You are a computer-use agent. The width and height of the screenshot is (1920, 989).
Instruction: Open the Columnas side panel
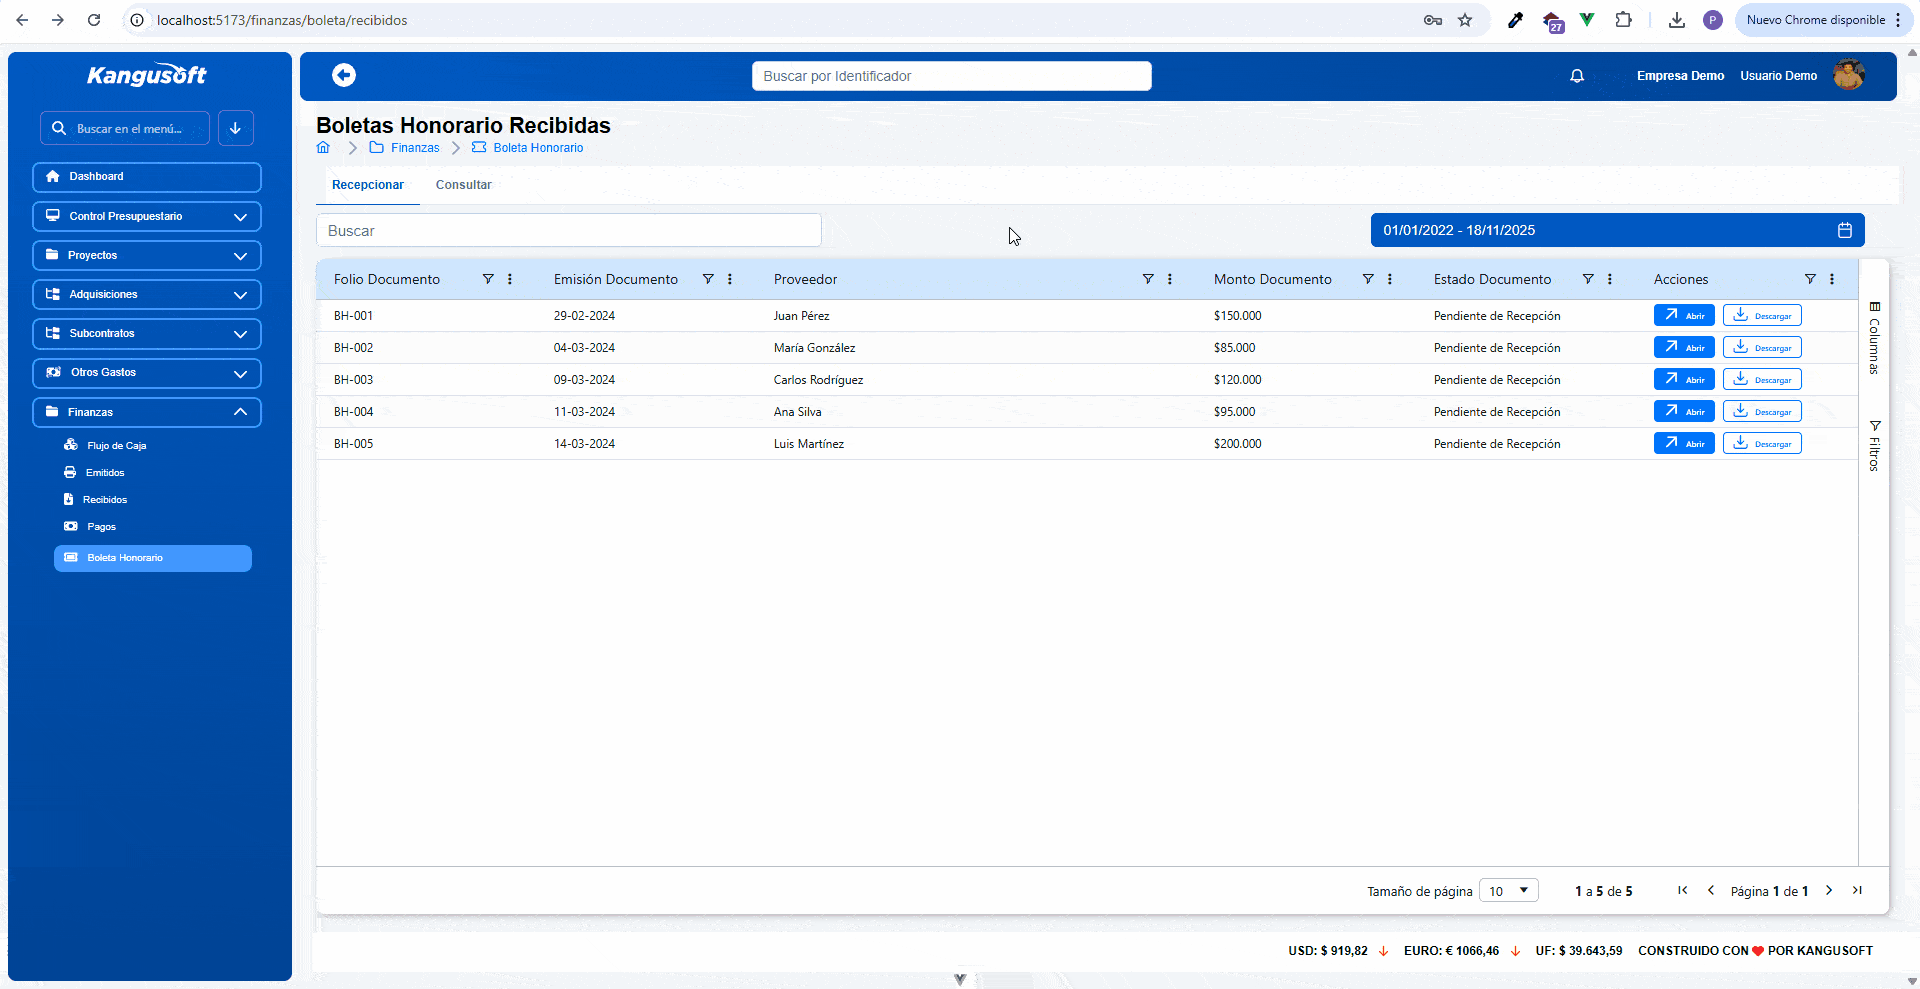click(1874, 338)
